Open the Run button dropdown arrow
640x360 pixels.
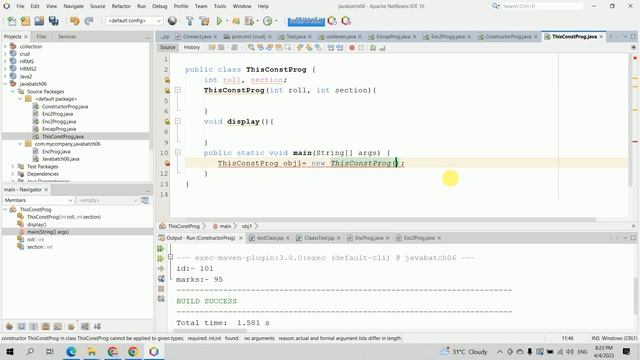pyautogui.click(x=227, y=21)
